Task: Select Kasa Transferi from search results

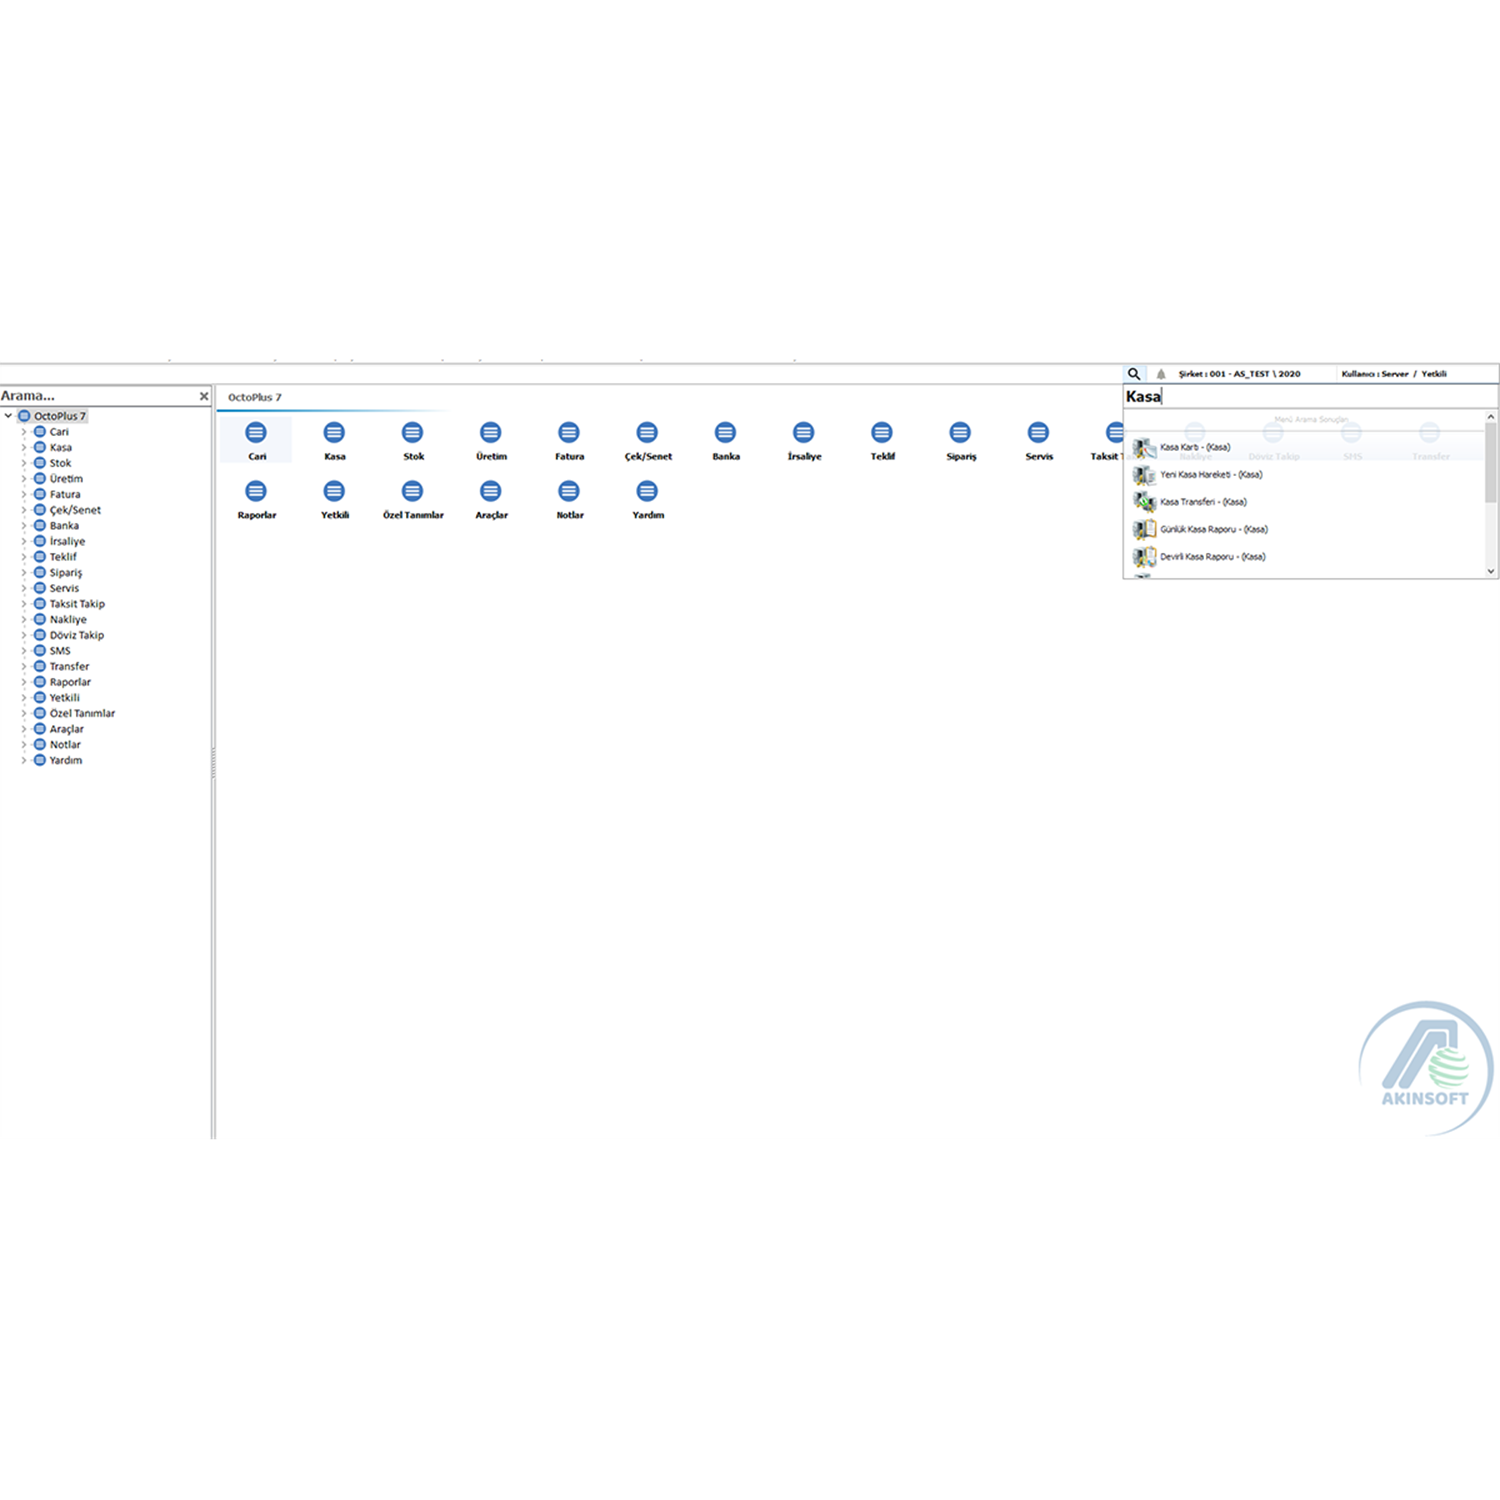Action: [1203, 502]
